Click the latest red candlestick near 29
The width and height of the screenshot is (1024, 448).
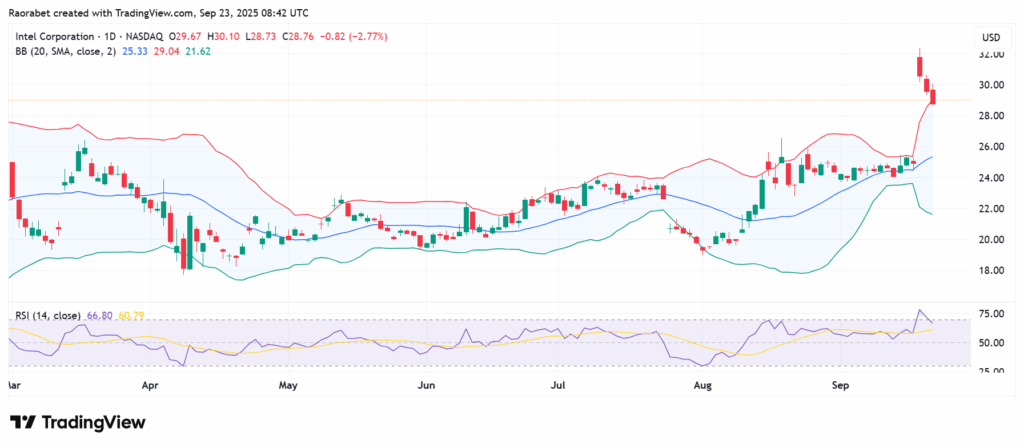click(933, 97)
